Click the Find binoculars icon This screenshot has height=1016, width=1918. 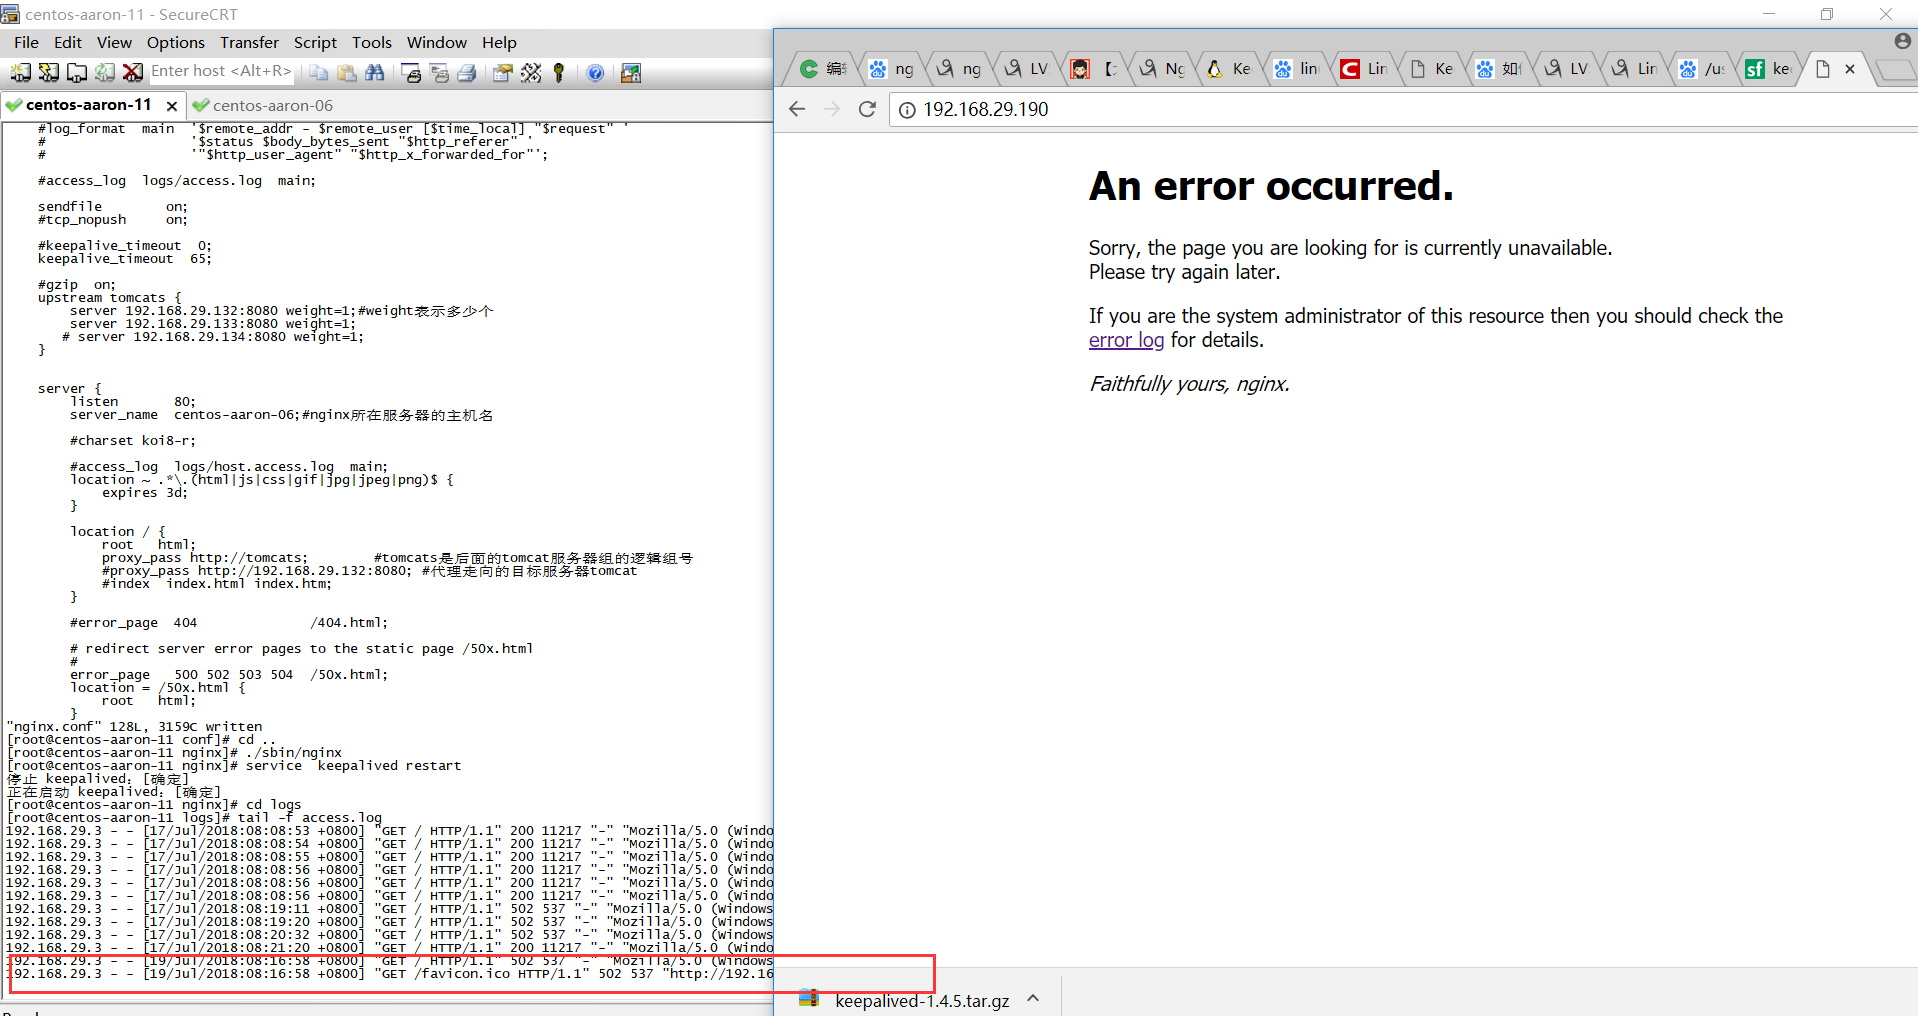[374, 72]
